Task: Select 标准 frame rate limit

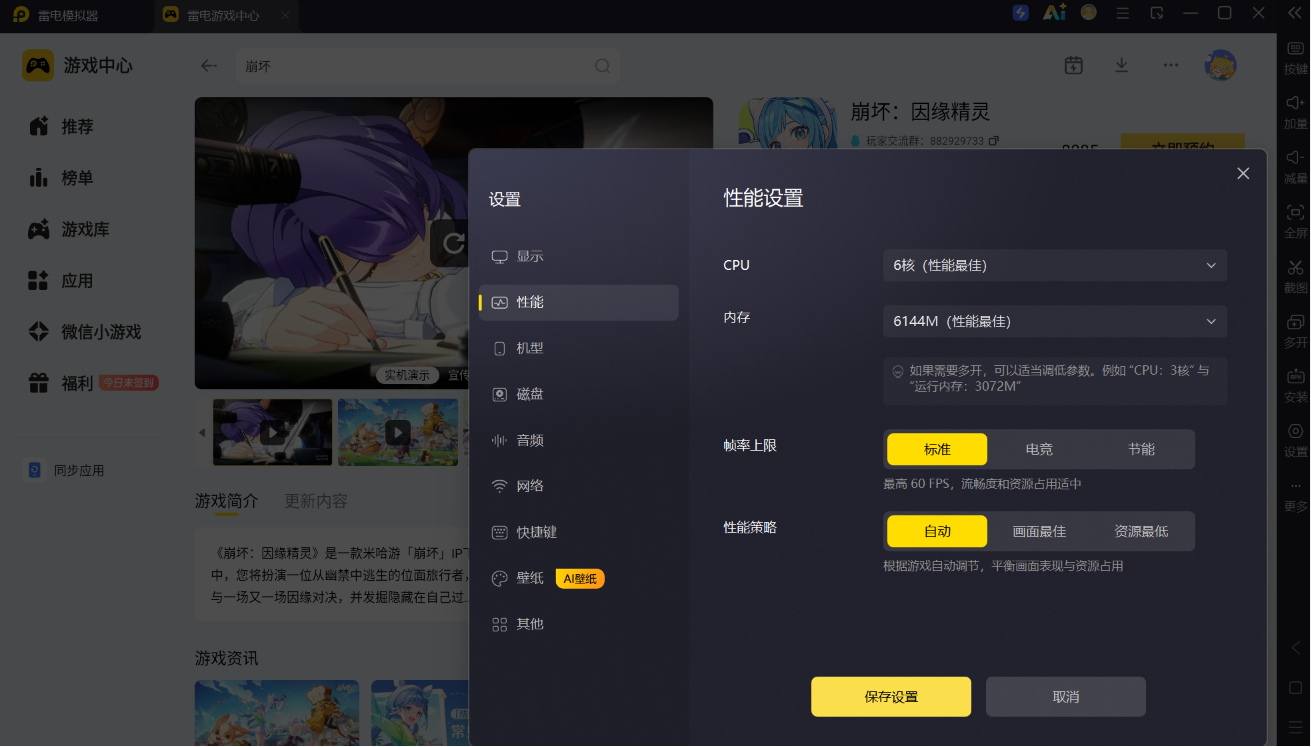Action: 937,450
